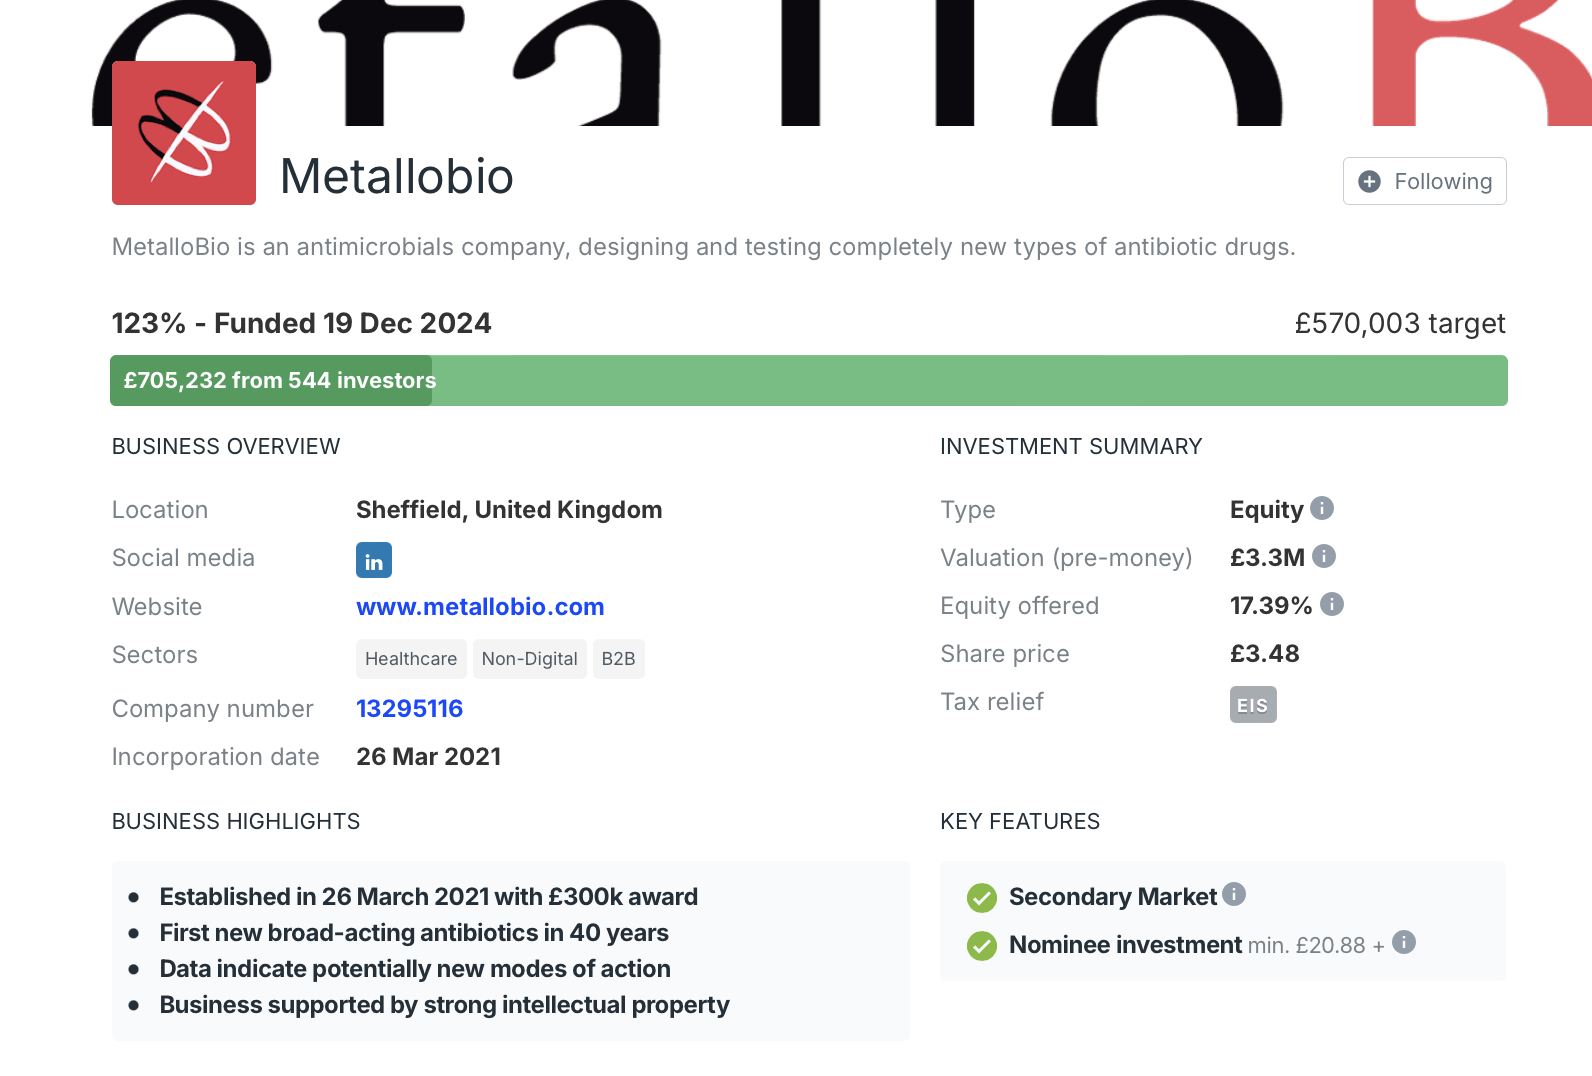Click info icon next to Equity type
This screenshot has height=1076, width=1592.
(x=1322, y=508)
